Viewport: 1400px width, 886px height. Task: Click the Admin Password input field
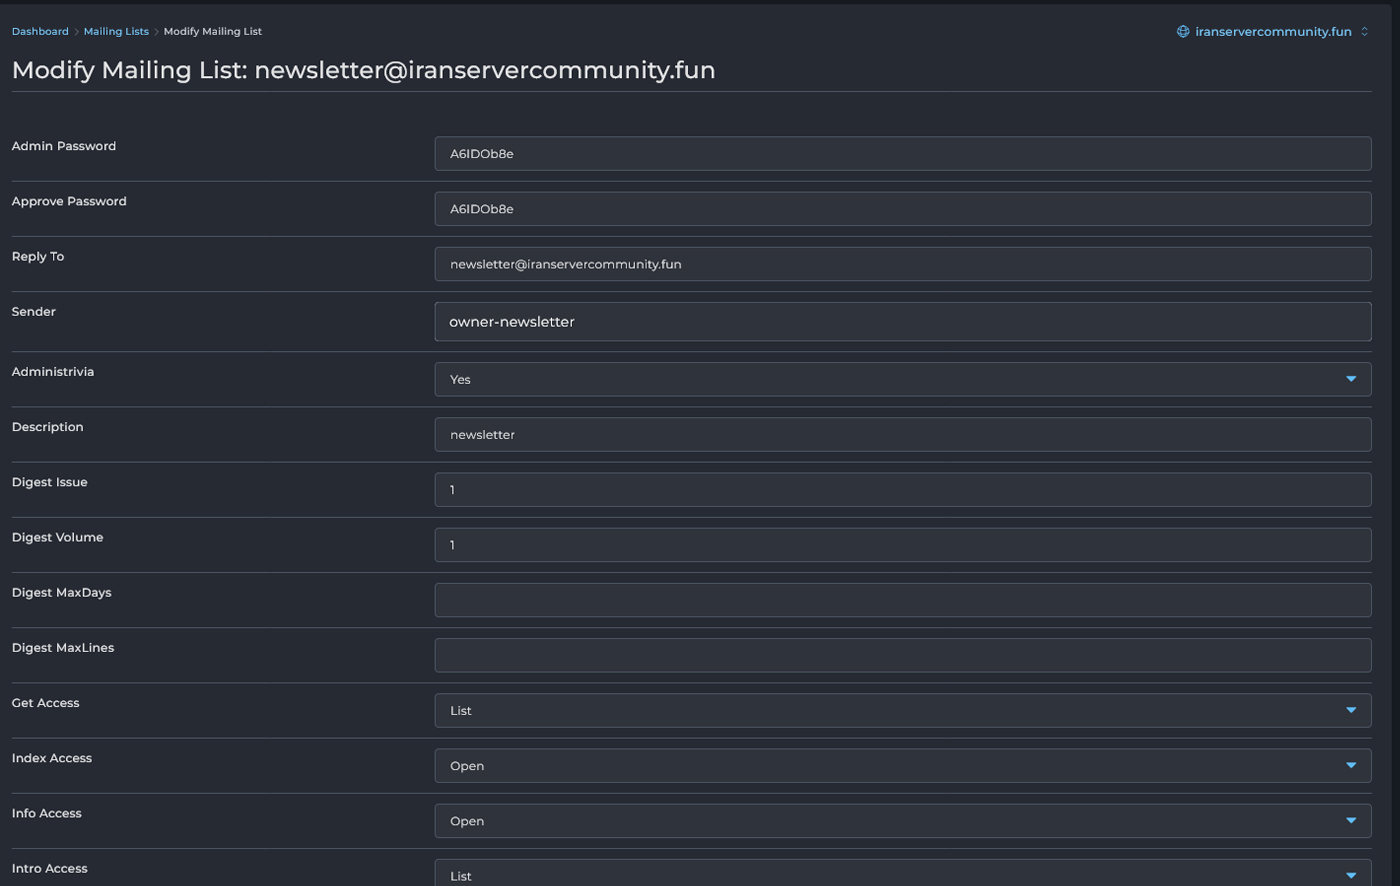900,153
